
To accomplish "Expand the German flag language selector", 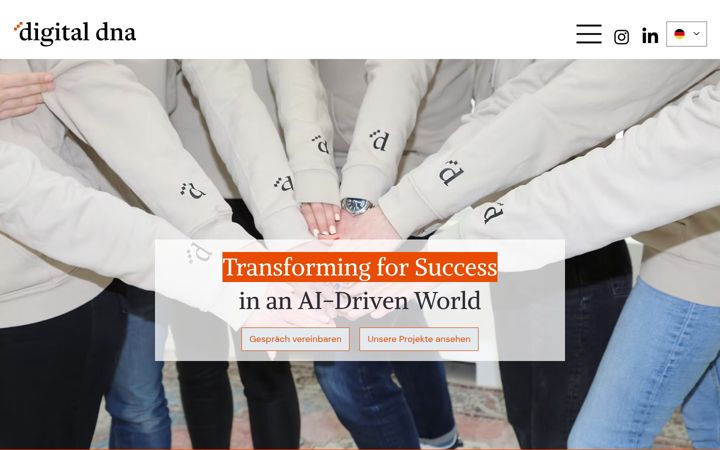I will tap(686, 34).
